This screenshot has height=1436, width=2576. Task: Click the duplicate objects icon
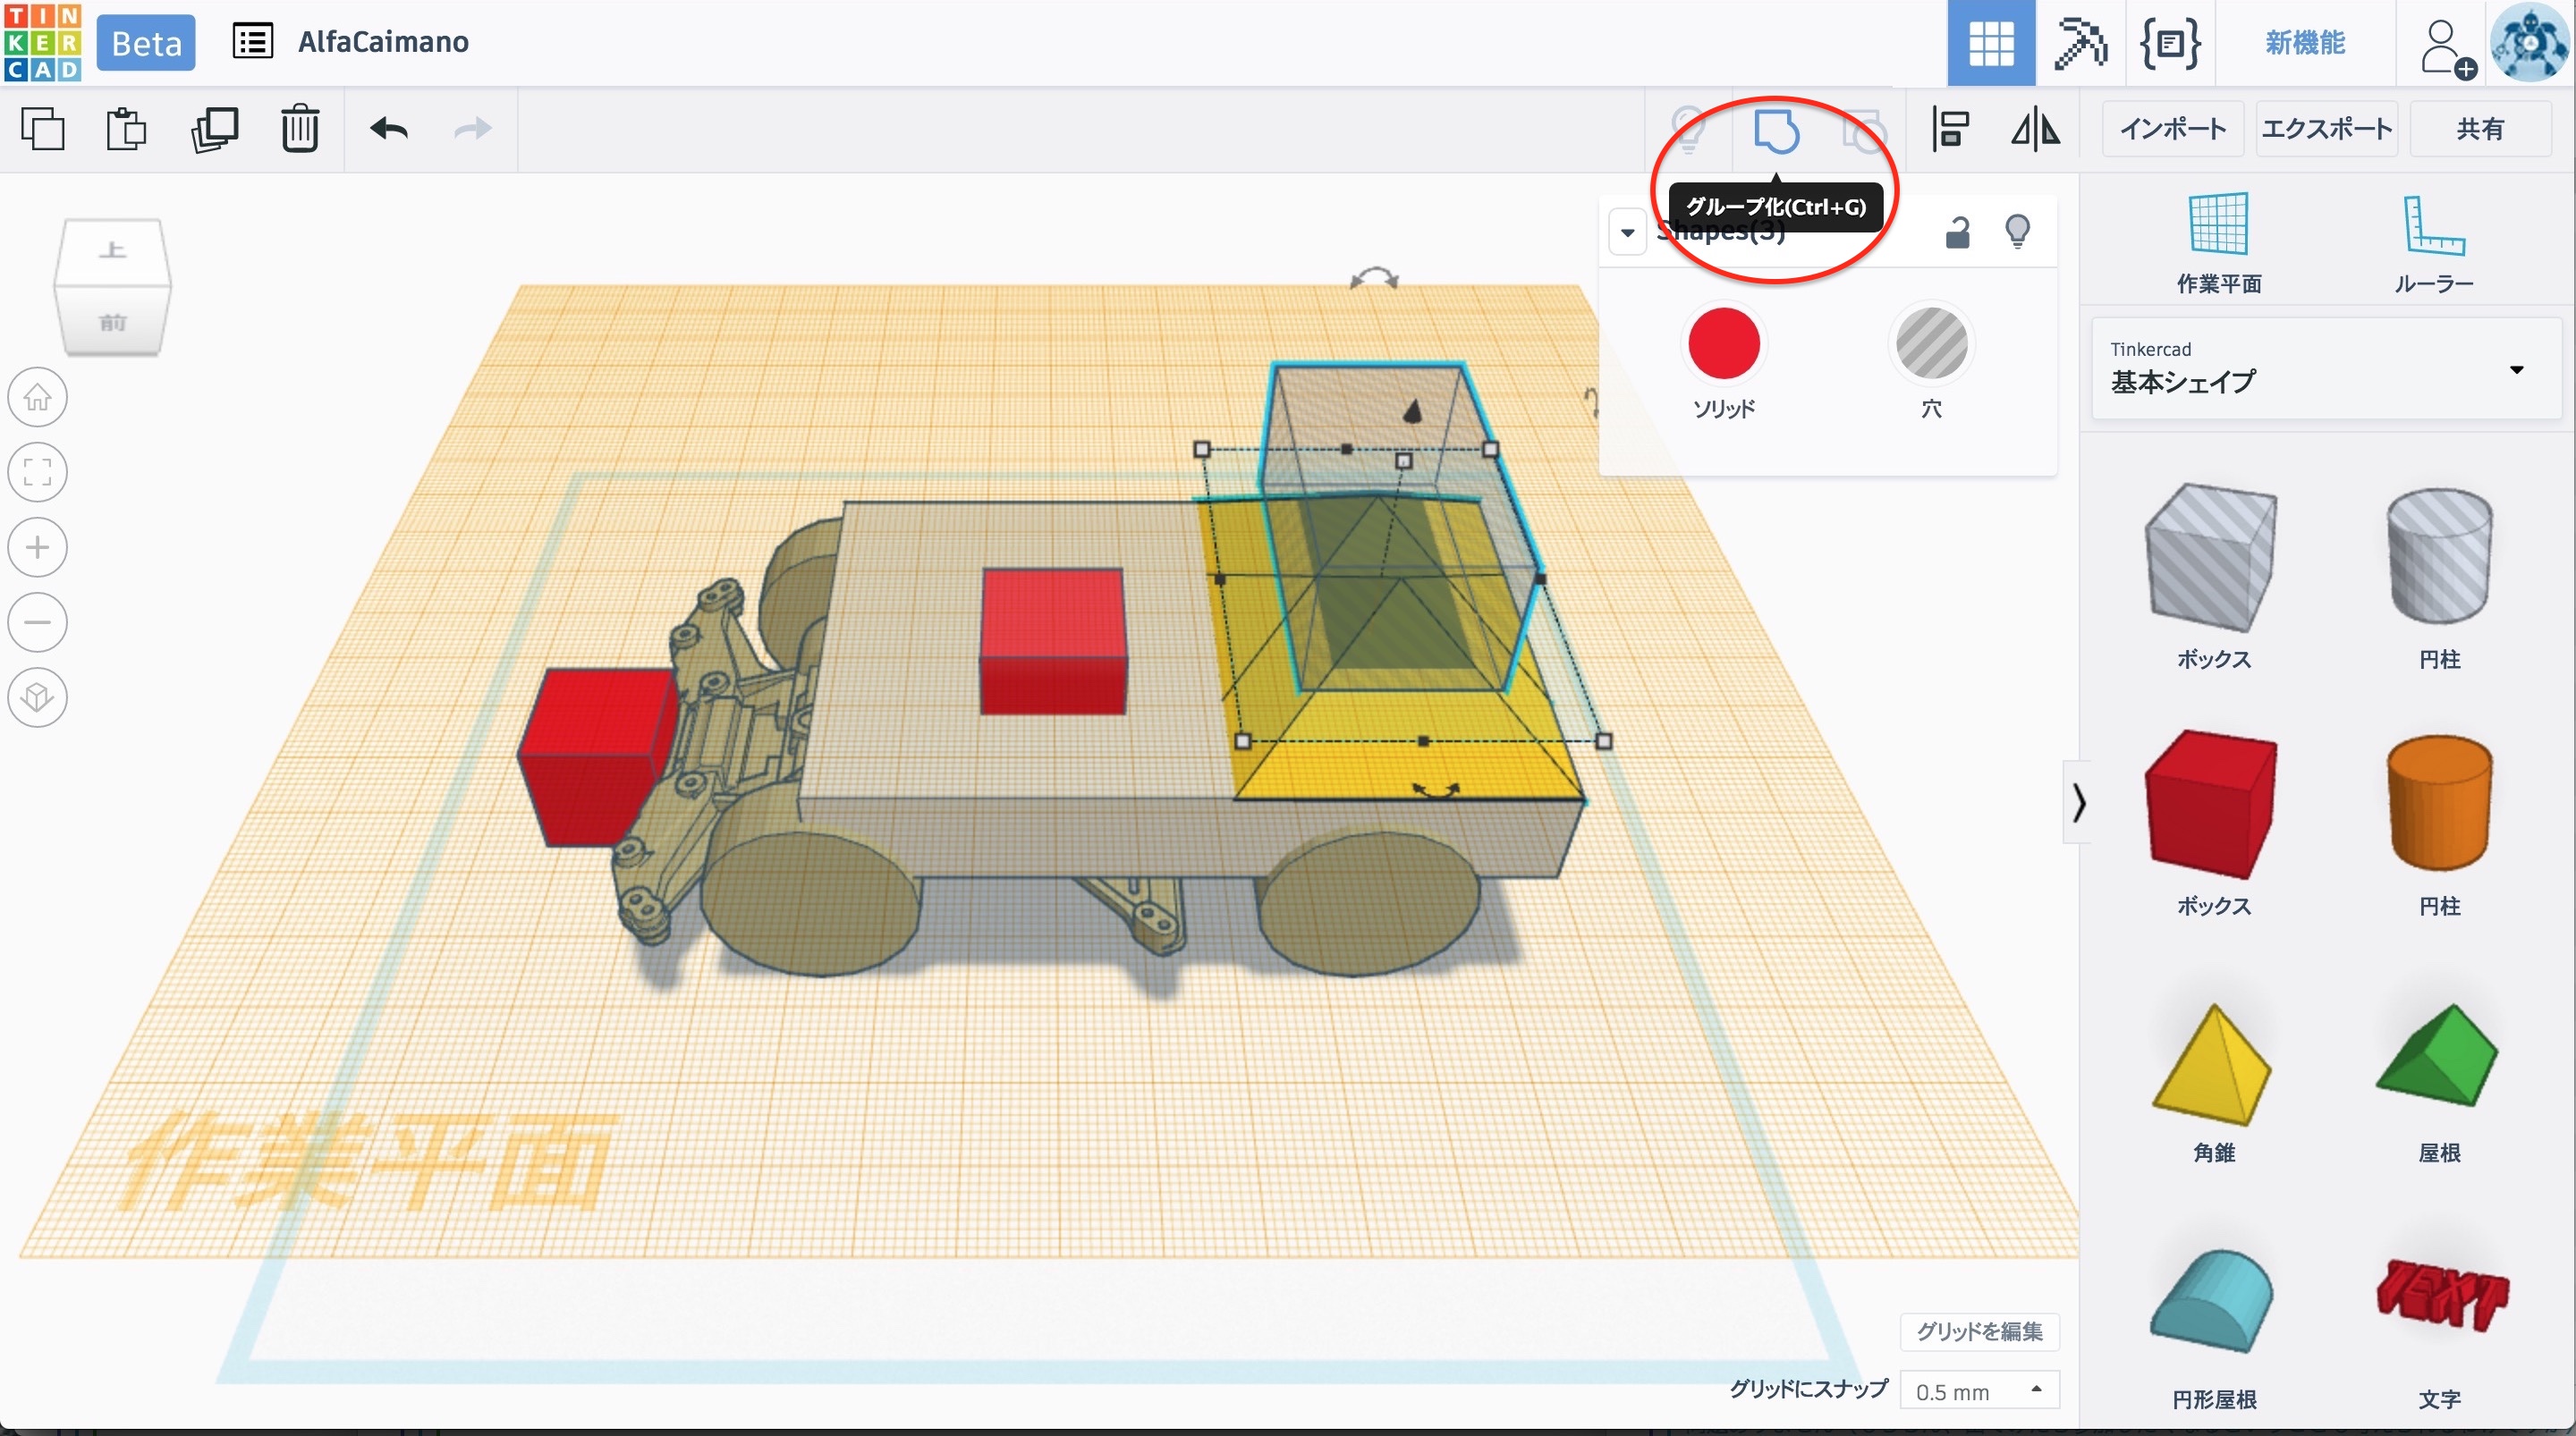(x=214, y=129)
